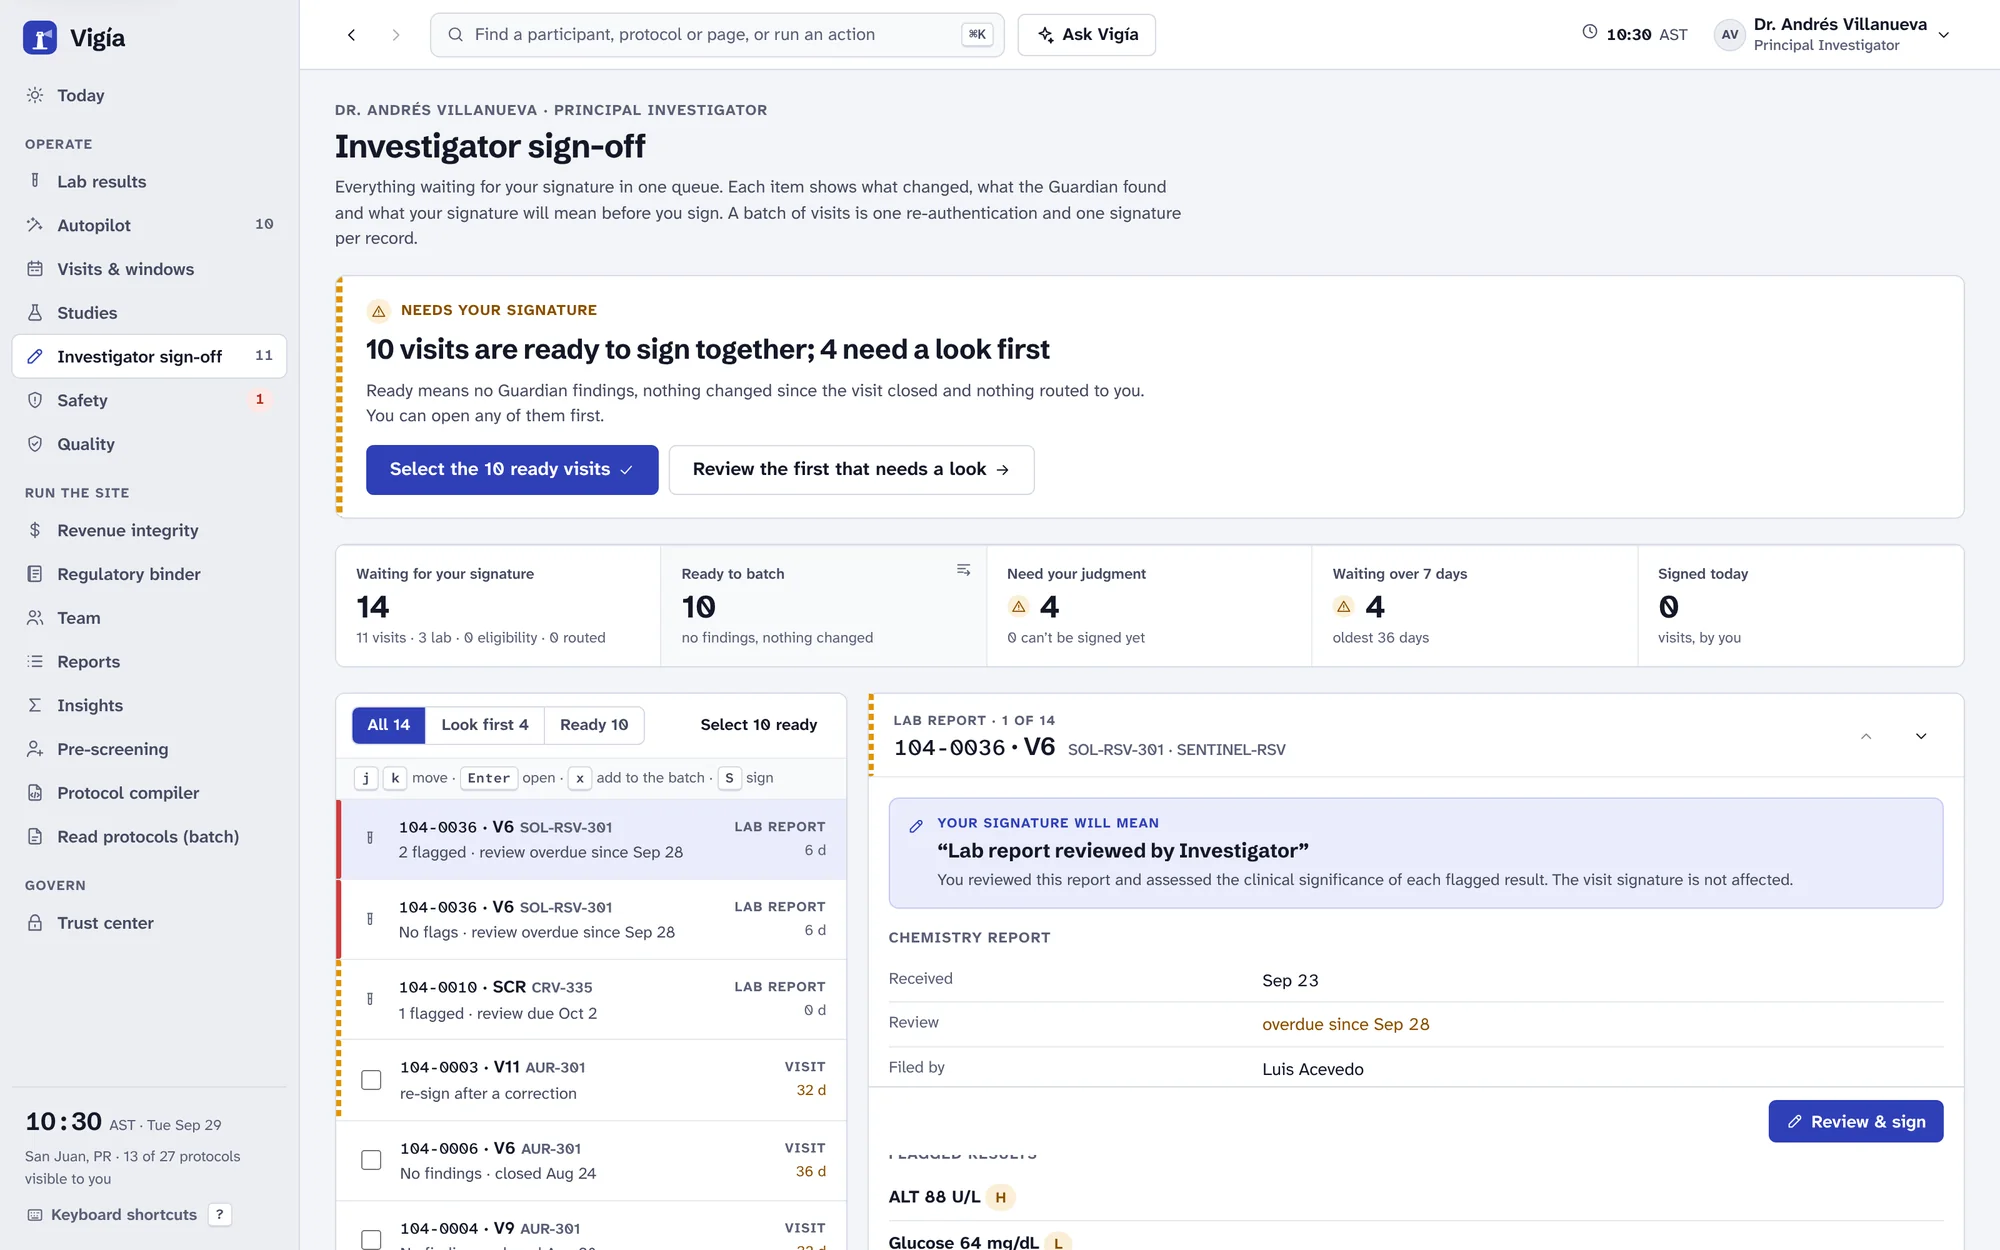Go to next item with down chevron
Image resolution: width=2000 pixels, height=1250 pixels.
point(1921,736)
